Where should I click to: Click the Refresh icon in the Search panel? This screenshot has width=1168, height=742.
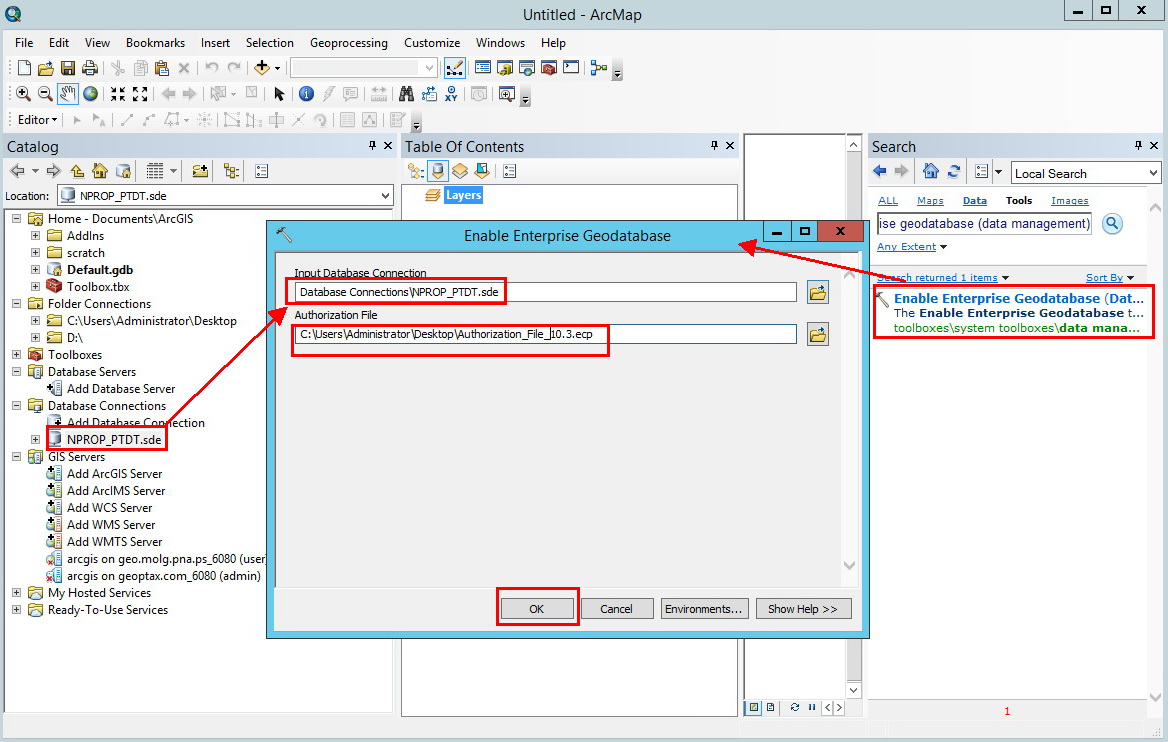pyautogui.click(x=953, y=171)
